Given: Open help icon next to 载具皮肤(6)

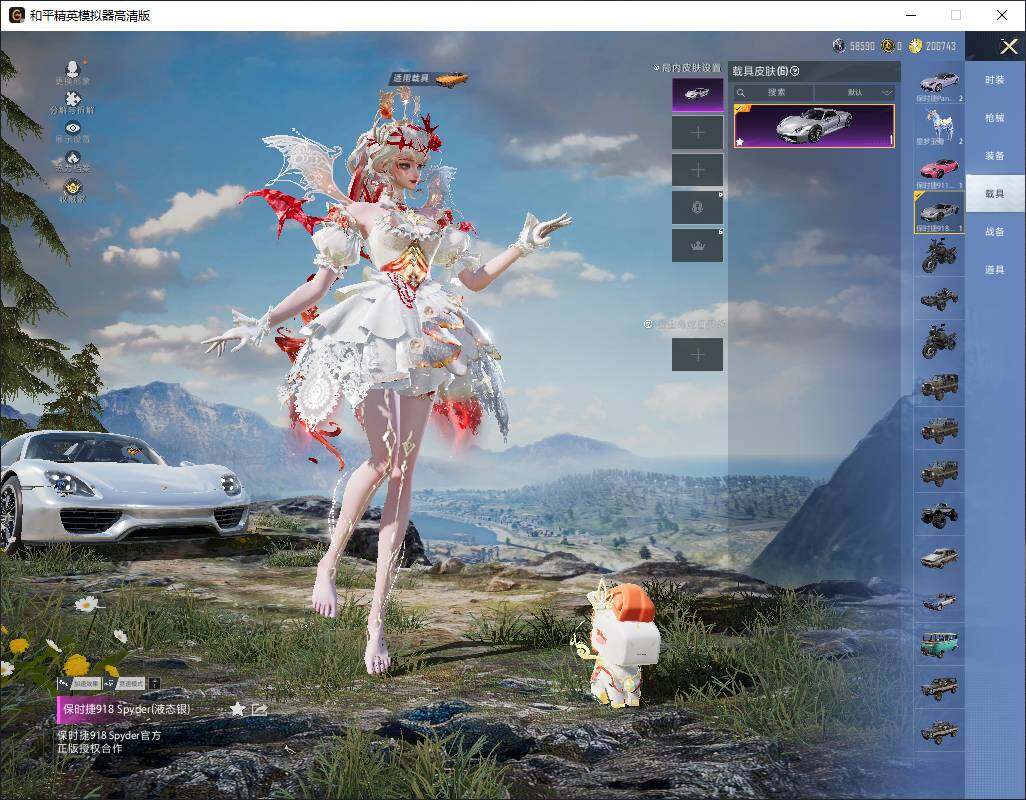Looking at the screenshot, I should point(795,71).
